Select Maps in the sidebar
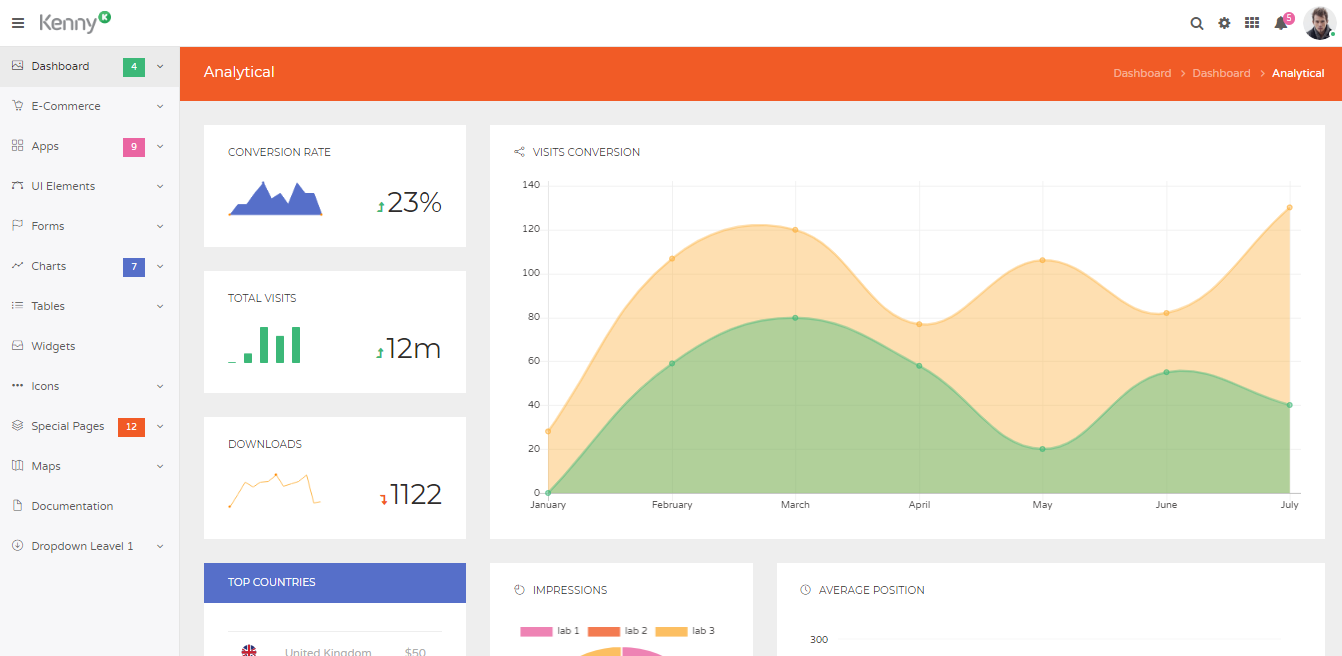Image resolution: width=1342 pixels, height=656 pixels. point(46,466)
